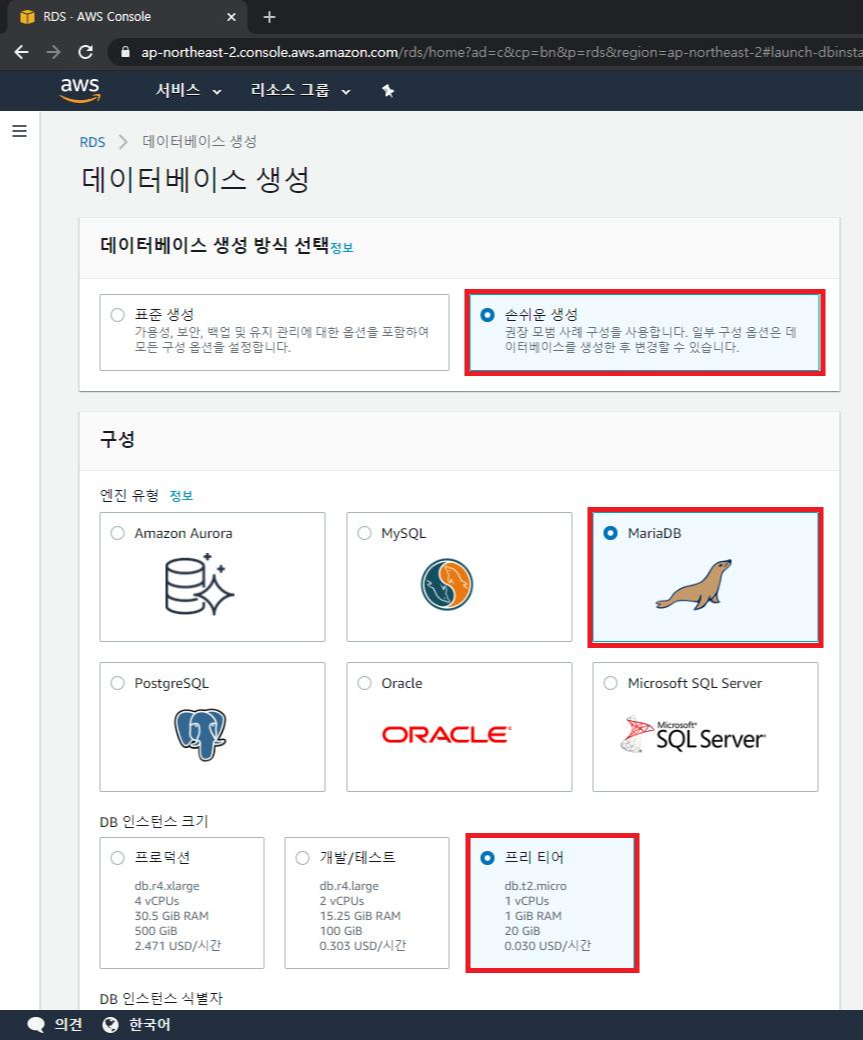Click 30.5 GiB RAM text
The height and width of the screenshot is (1040, 863).
171,916
